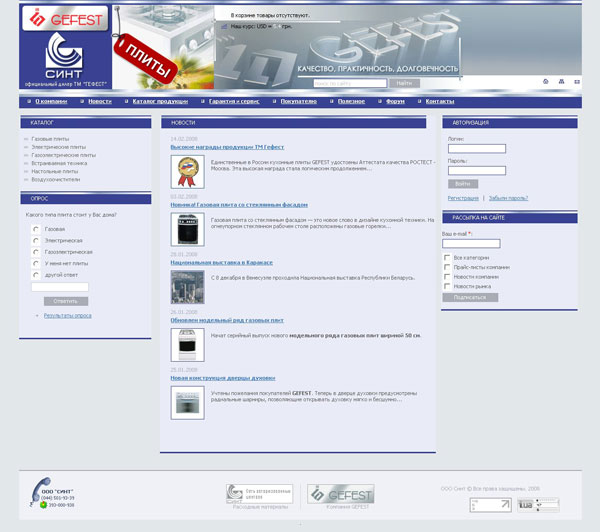This screenshot has width=600, height=532.
Task: Select the другой ответ poll option
Action: [x=36, y=275]
